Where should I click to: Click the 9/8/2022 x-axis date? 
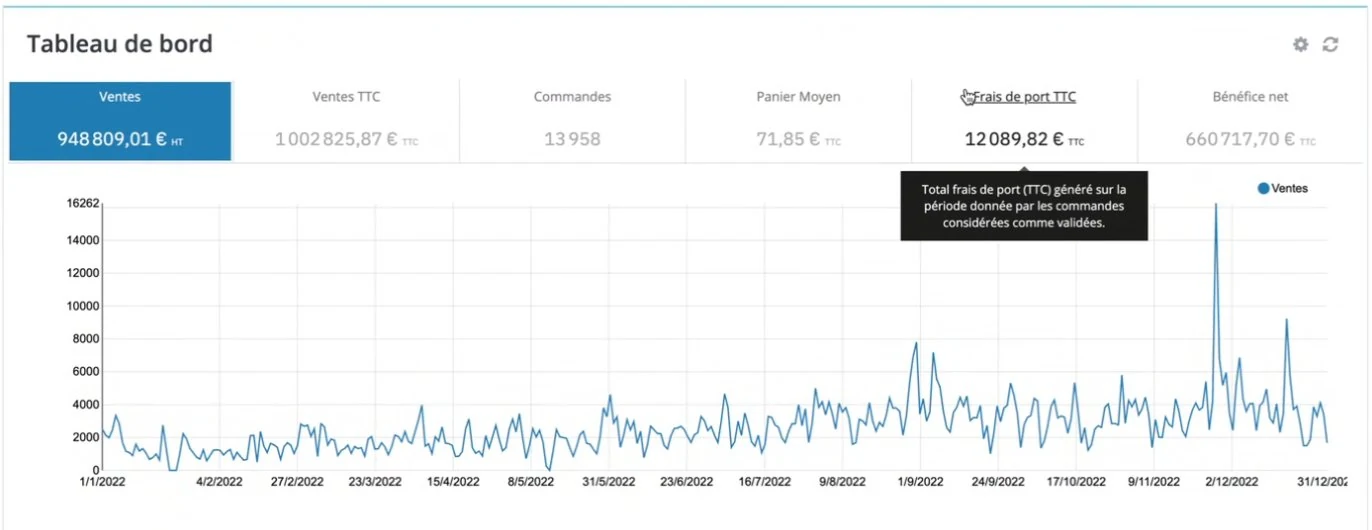[842, 481]
